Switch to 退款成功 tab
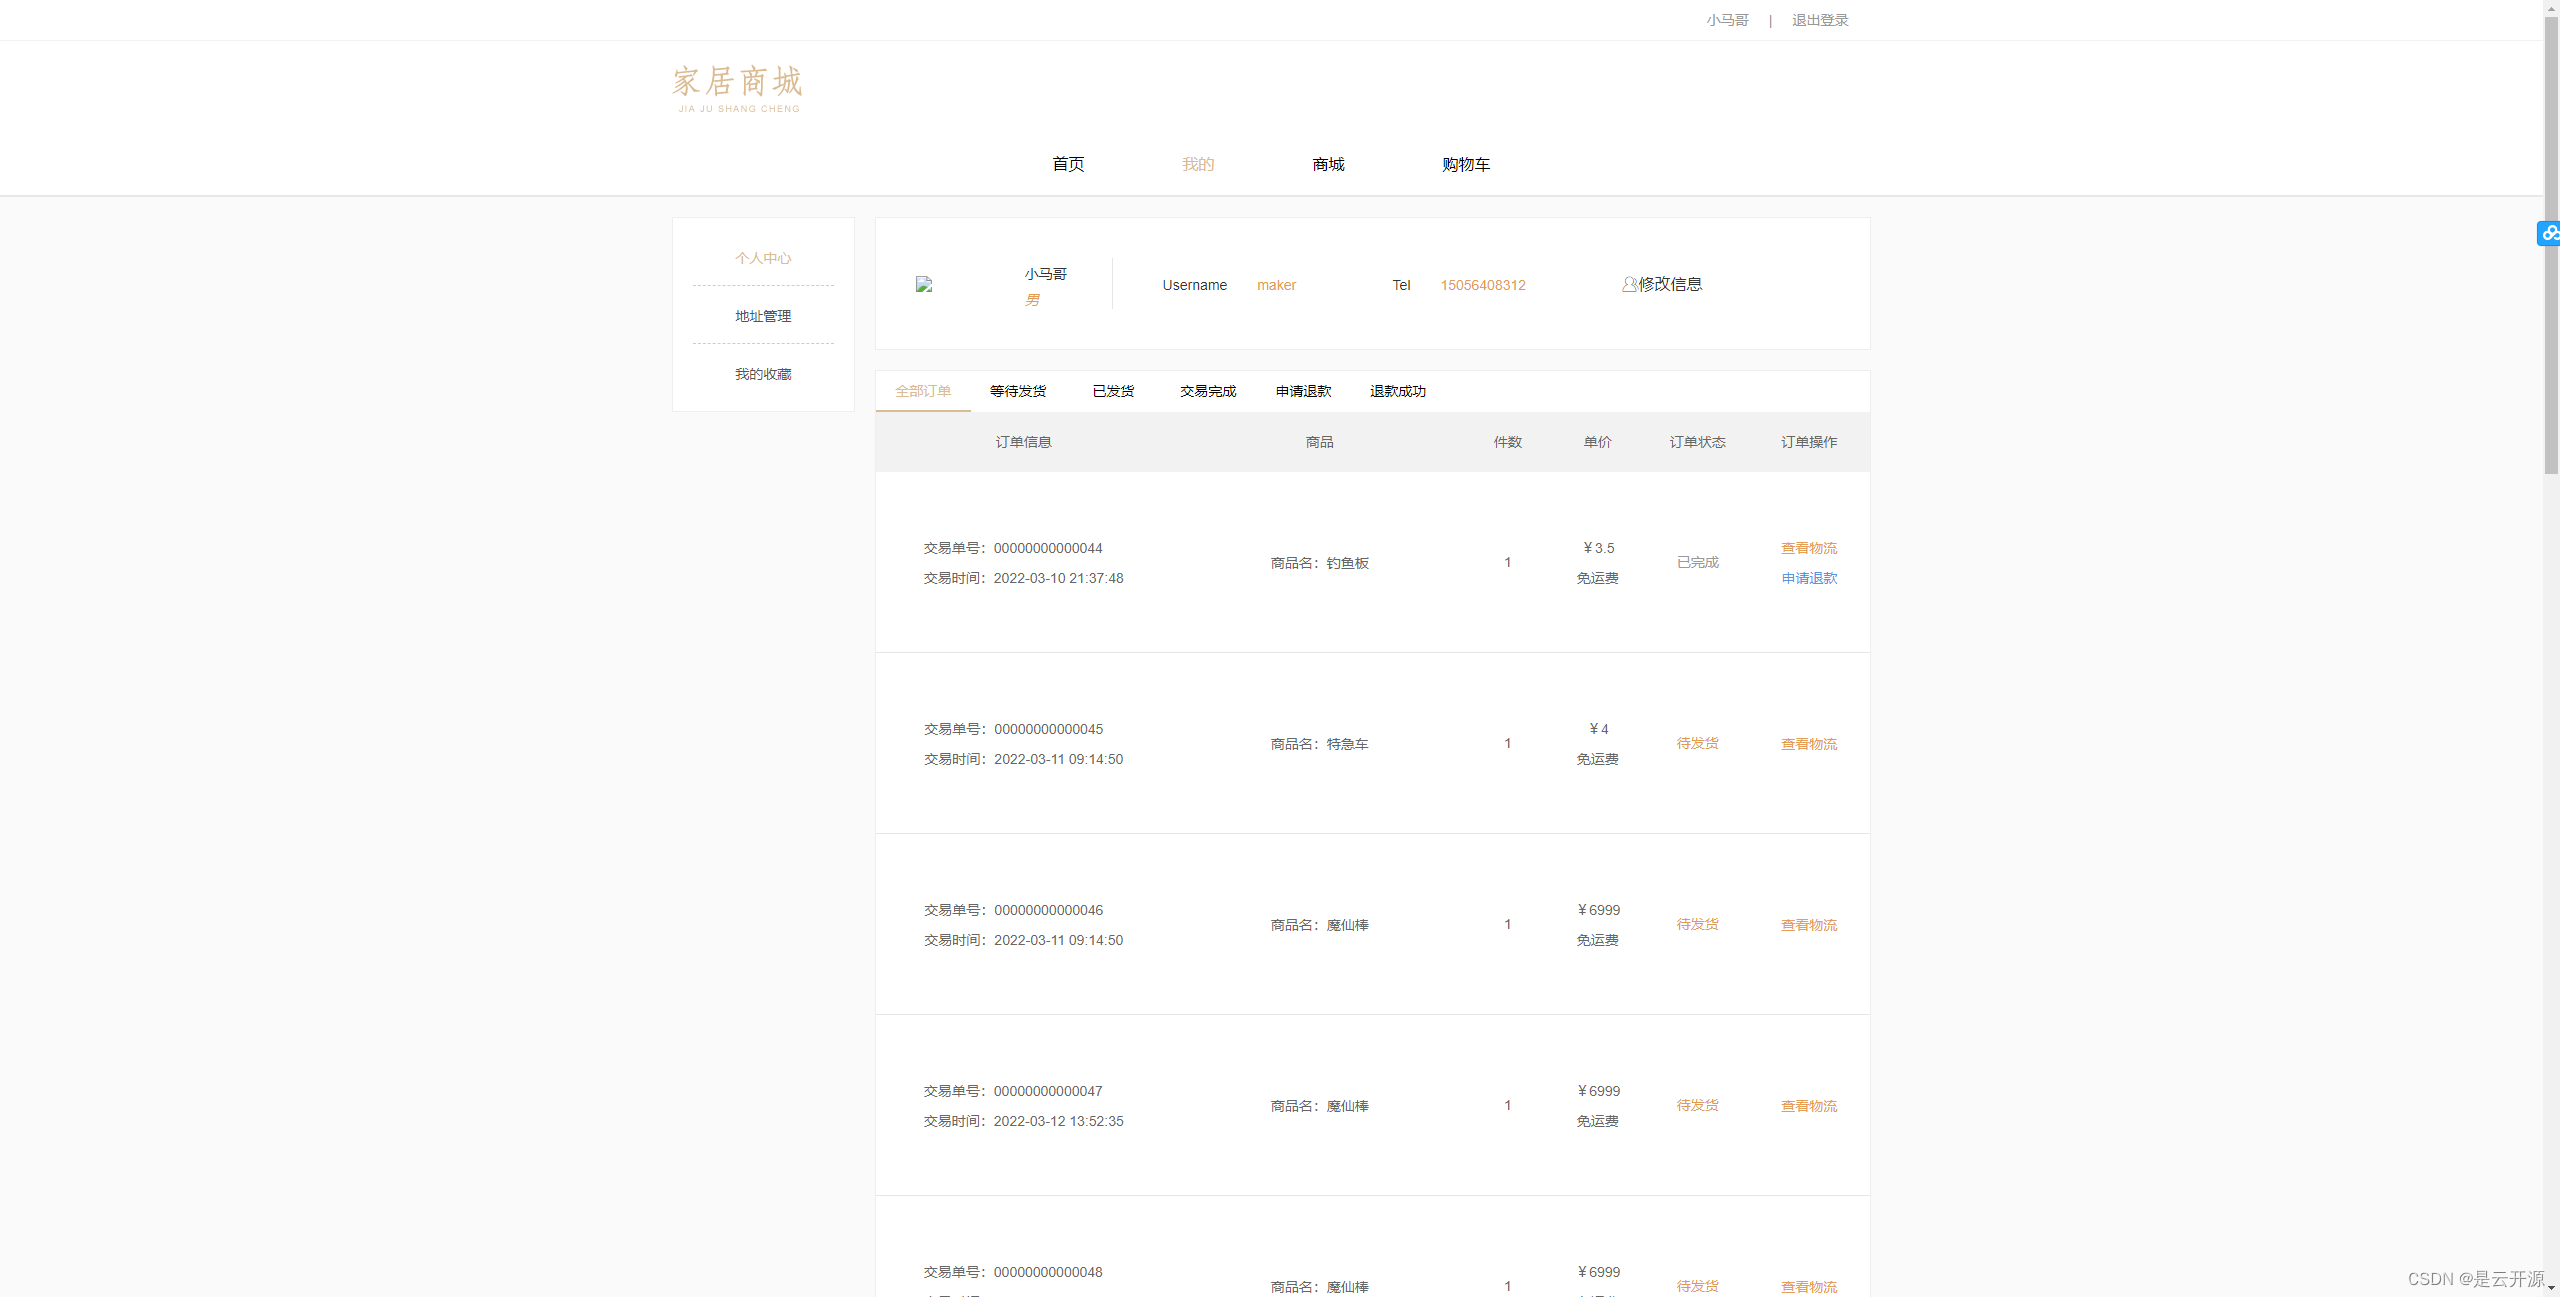This screenshot has height=1297, width=2560. tap(1398, 391)
